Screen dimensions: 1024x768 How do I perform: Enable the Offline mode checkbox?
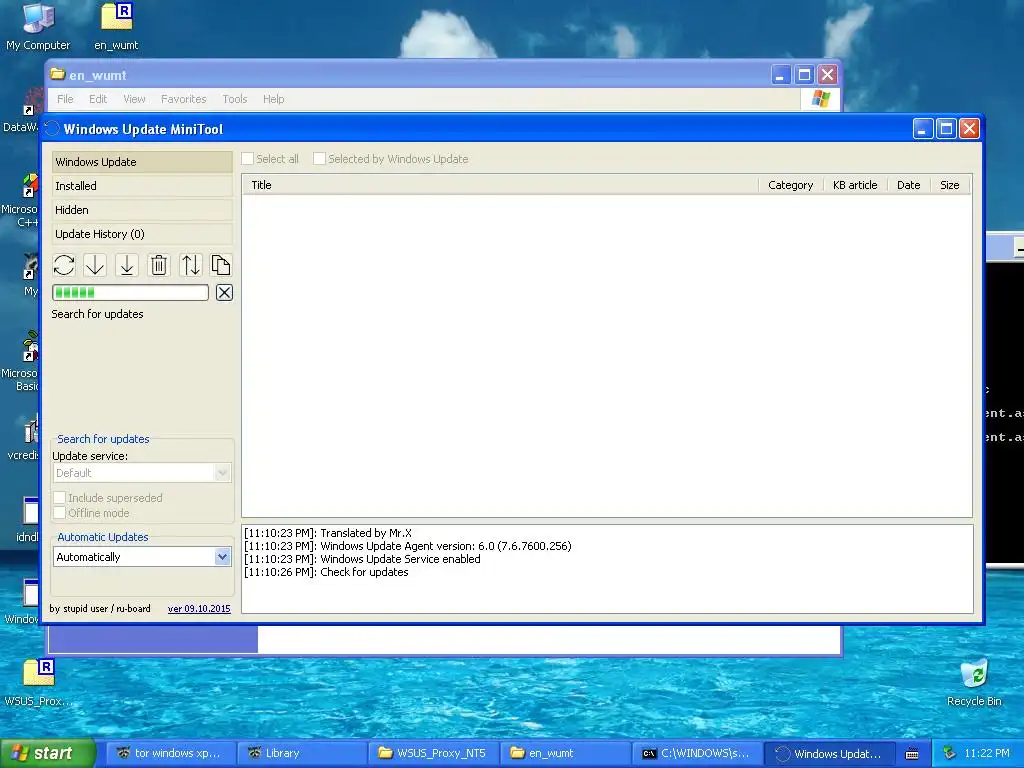coord(59,513)
